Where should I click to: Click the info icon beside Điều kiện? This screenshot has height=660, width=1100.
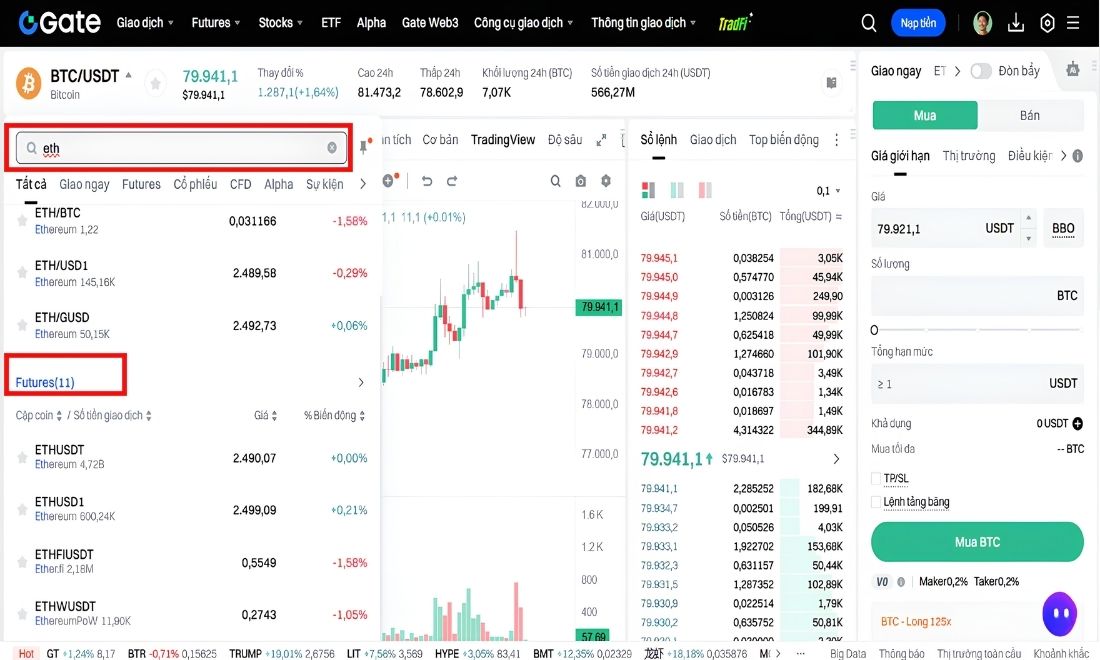pyautogui.click(x=1078, y=156)
